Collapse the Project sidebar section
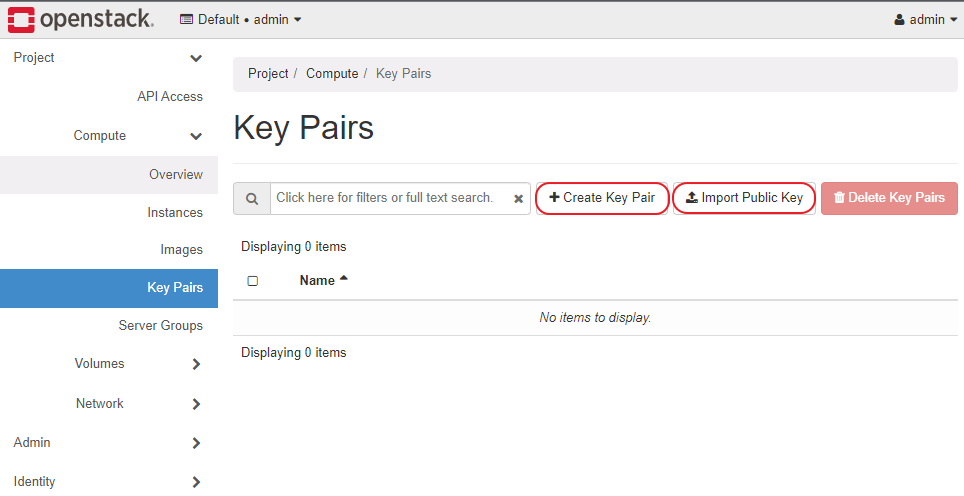Image resolution: width=964 pixels, height=496 pixels. pyautogui.click(x=196, y=58)
